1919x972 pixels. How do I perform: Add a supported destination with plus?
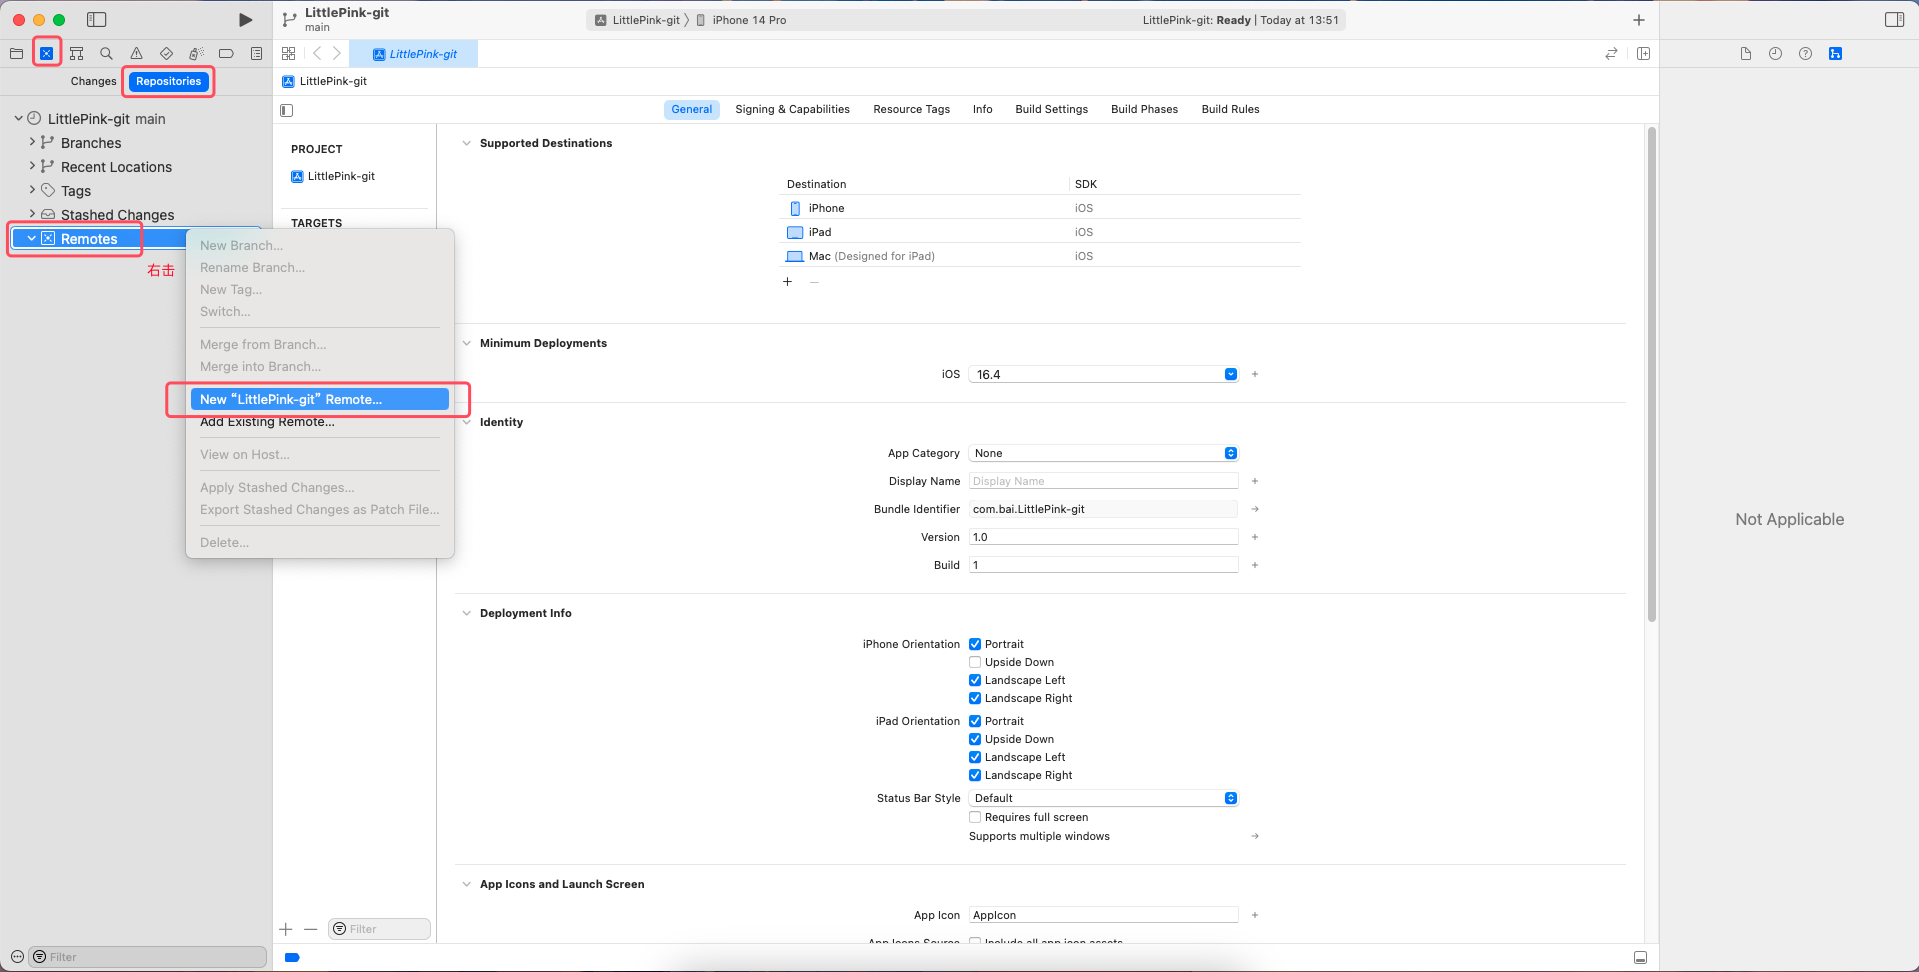(788, 282)
